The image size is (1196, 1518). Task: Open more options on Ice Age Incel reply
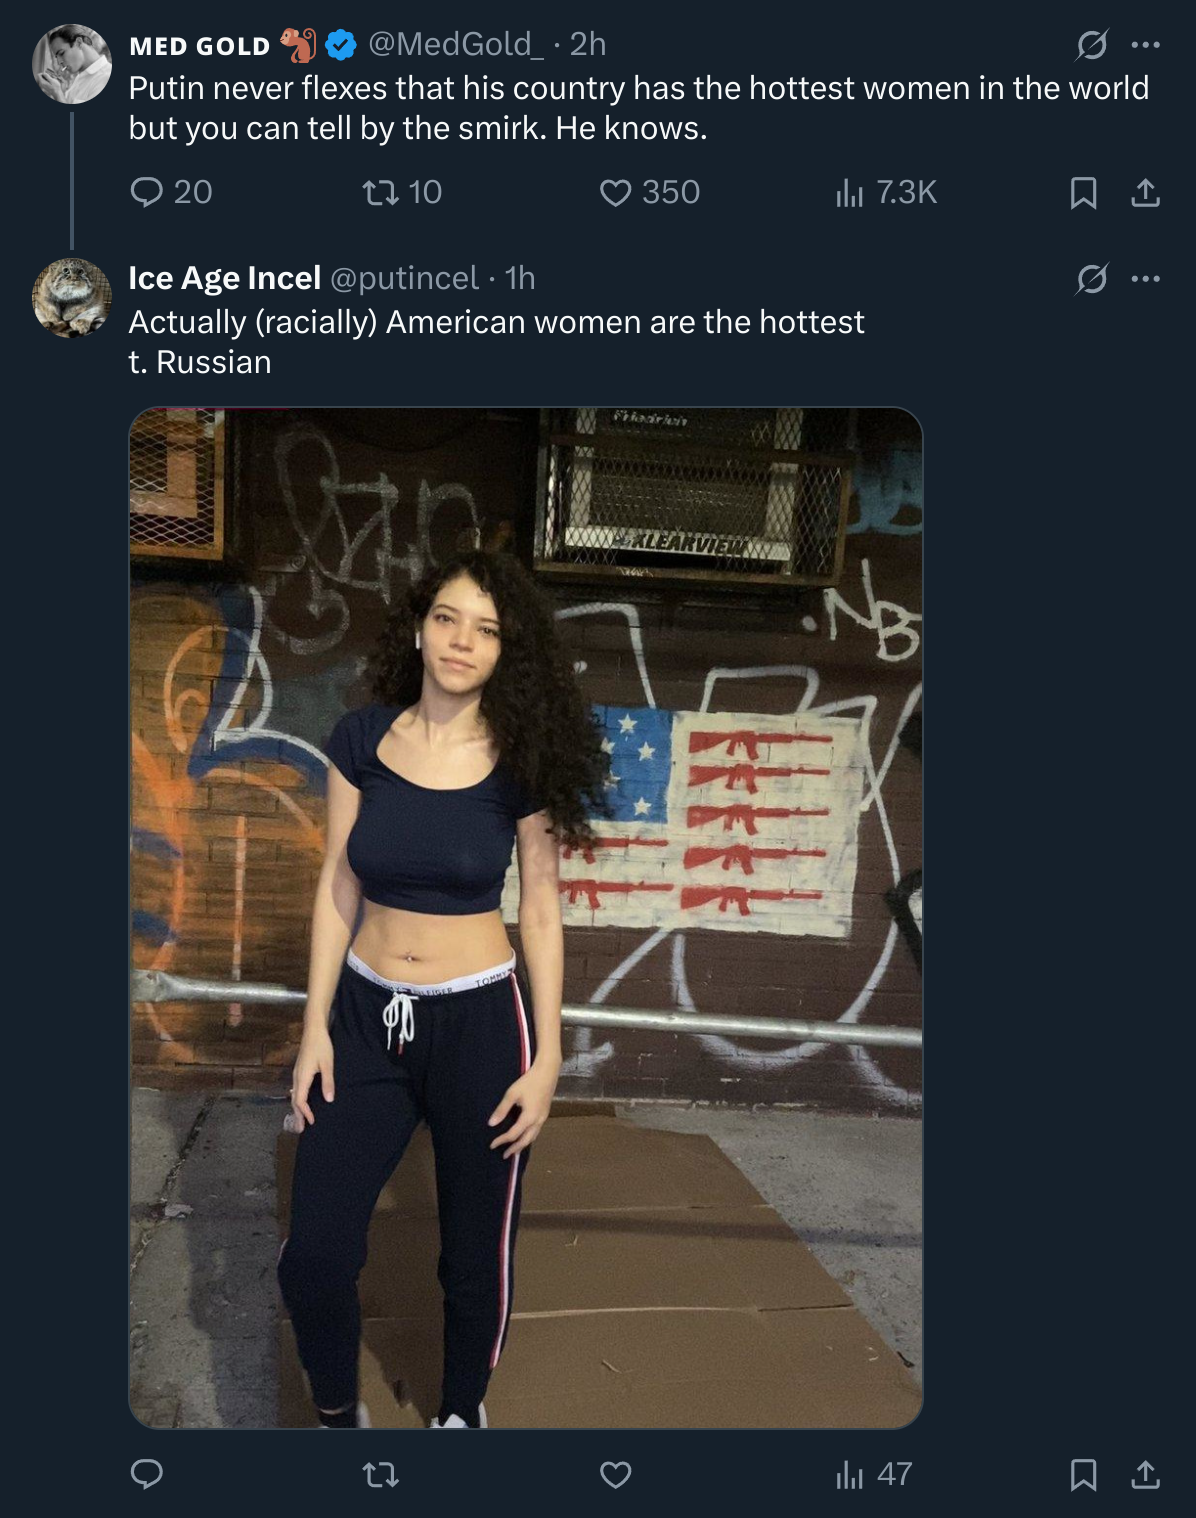pos(1145,279)
